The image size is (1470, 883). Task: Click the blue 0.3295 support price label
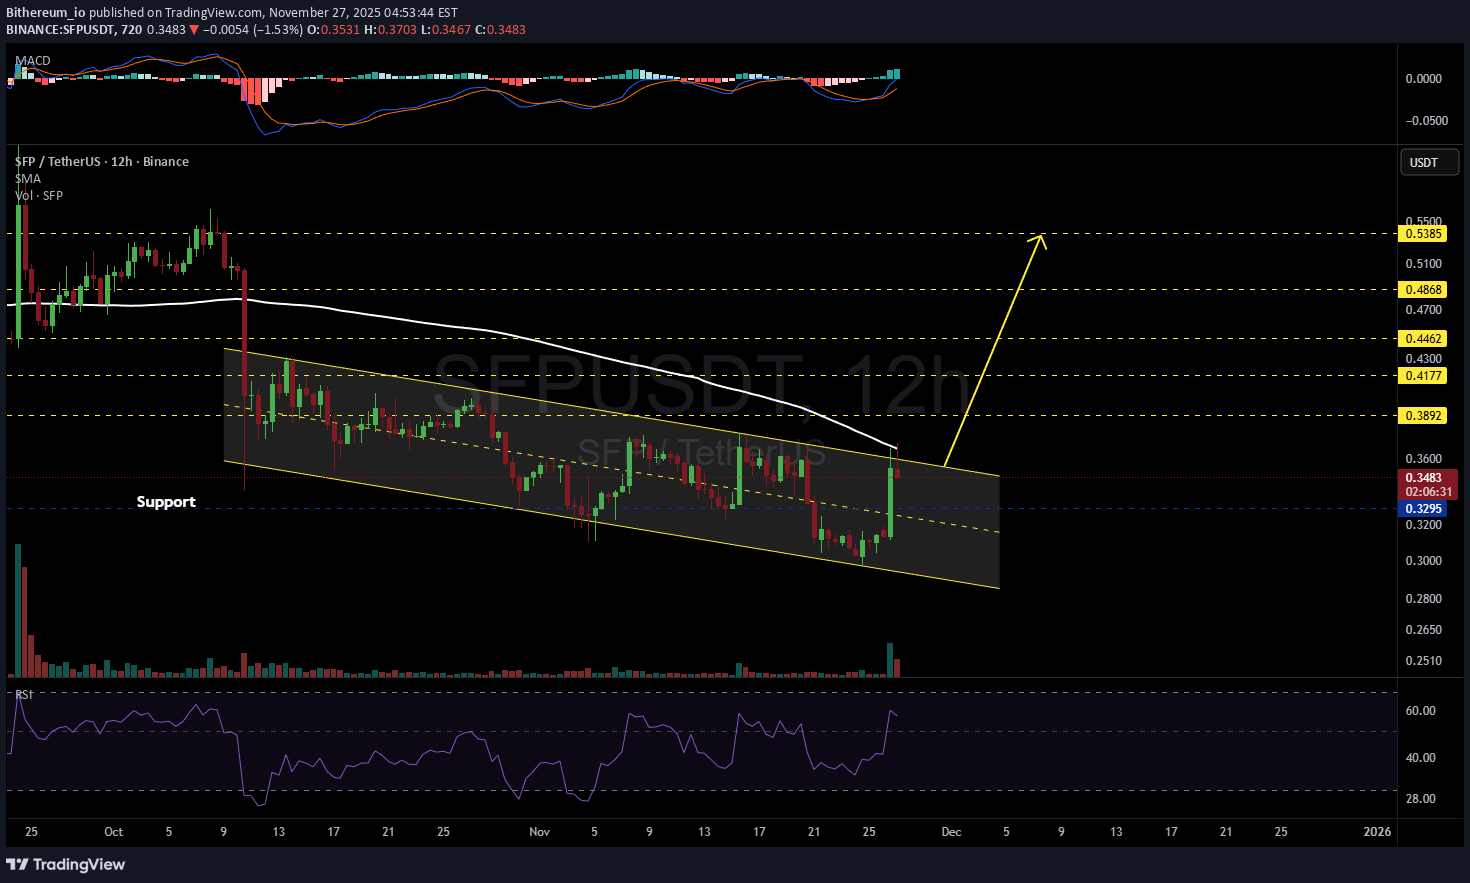(1424, 509)
